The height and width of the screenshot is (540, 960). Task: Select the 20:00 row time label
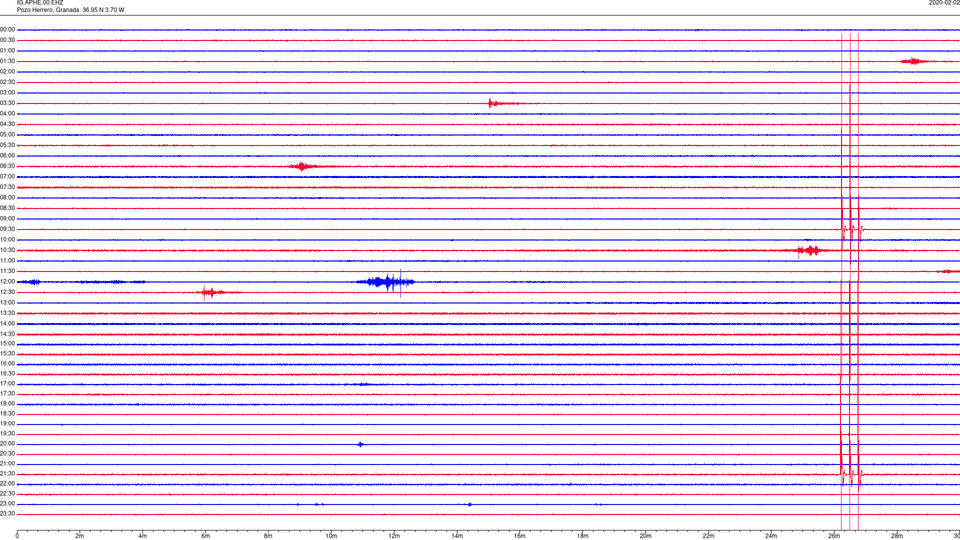(7, 444)
